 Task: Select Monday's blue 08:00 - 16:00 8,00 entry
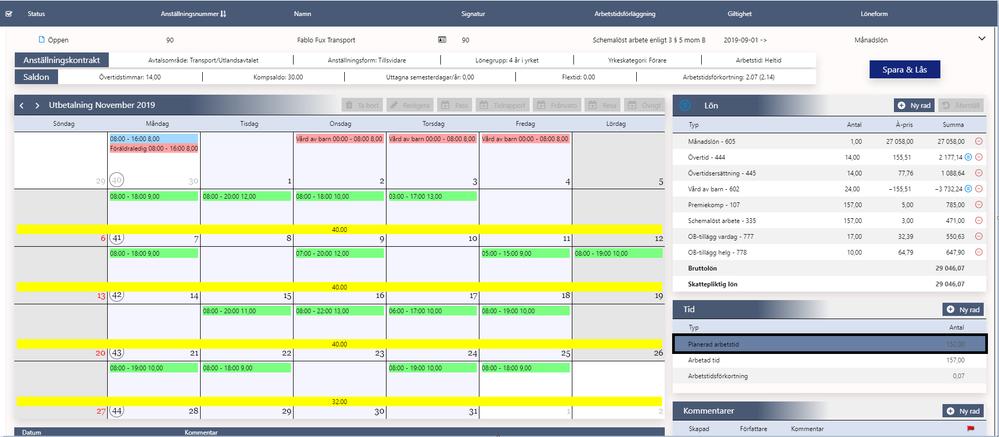tap(154, 138)
